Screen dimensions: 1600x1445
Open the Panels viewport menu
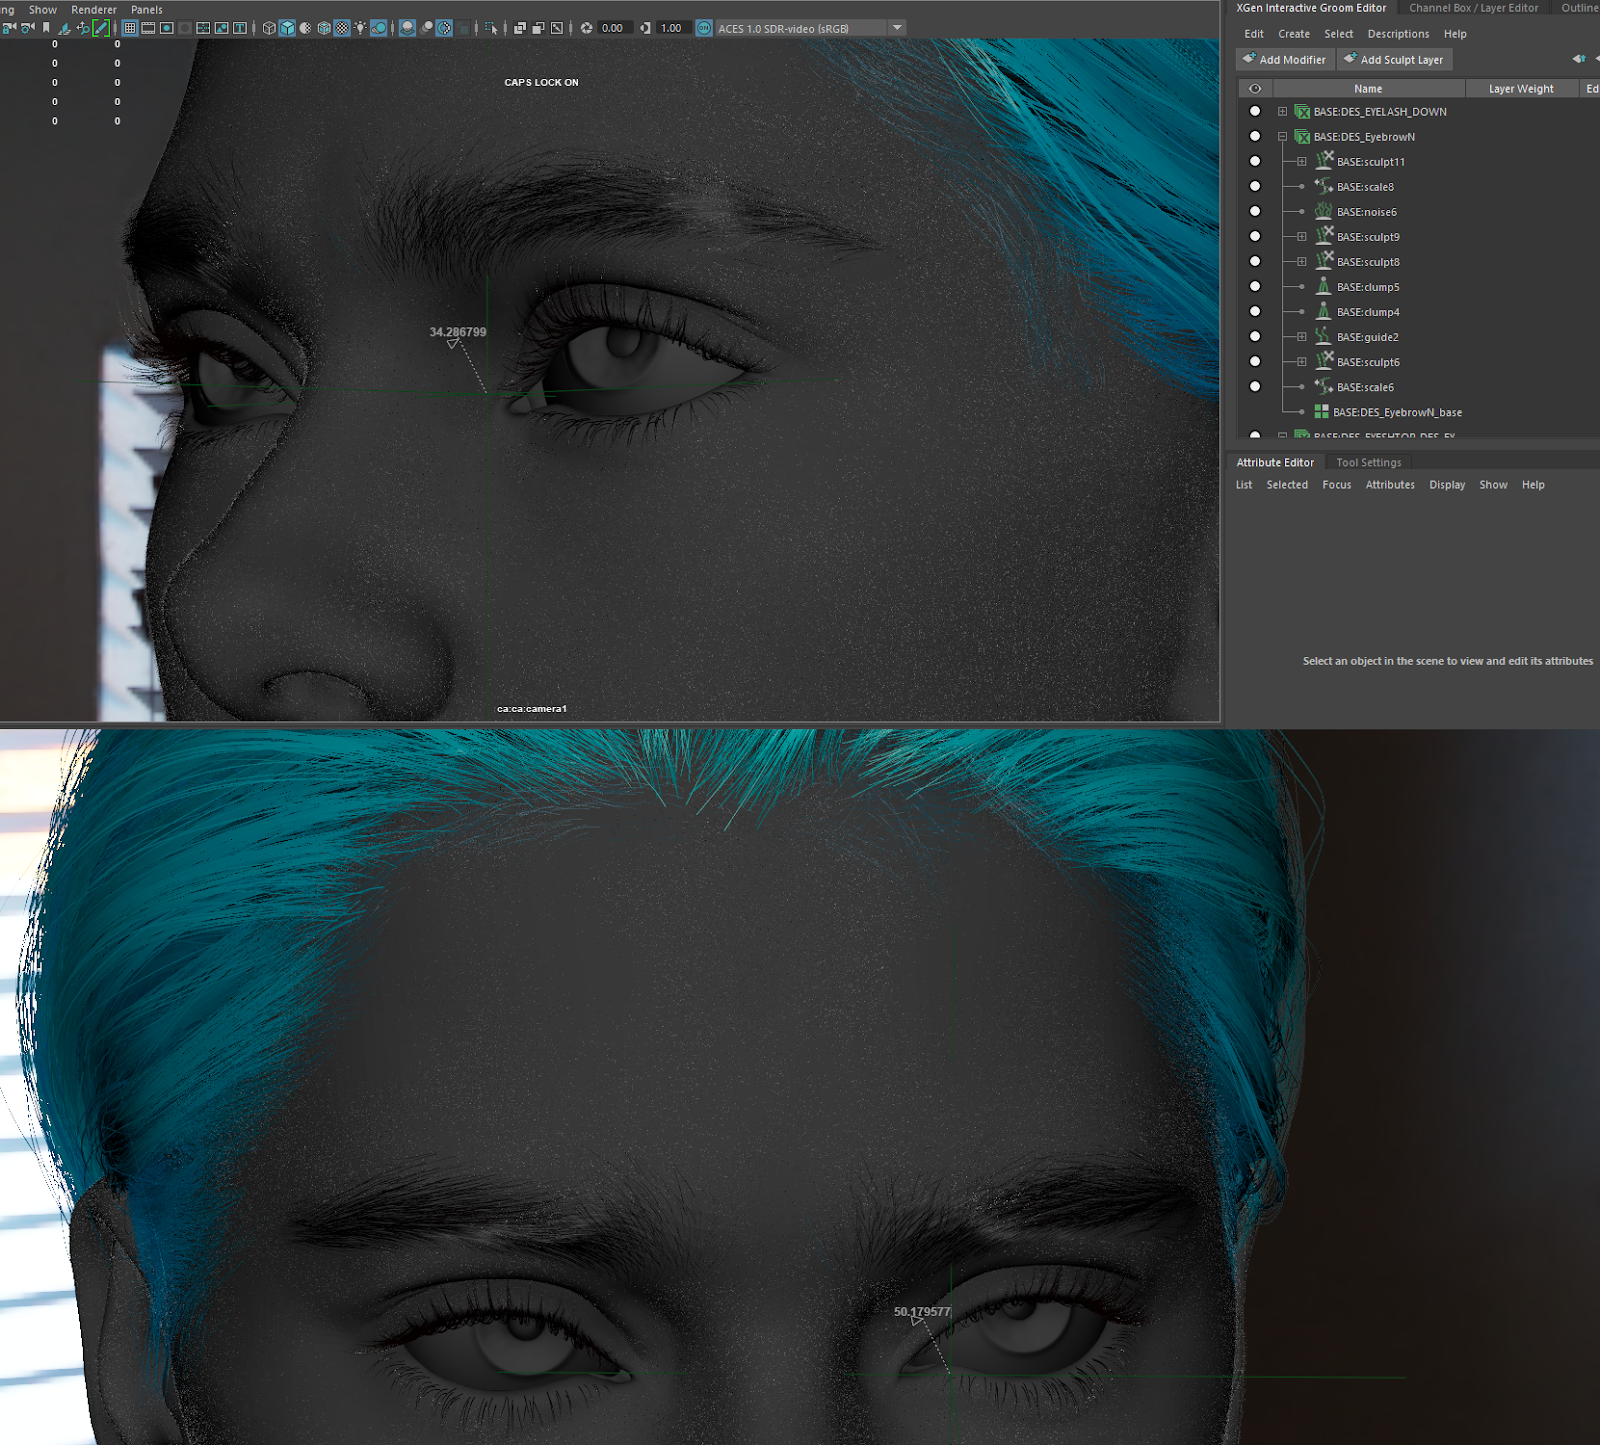[147, 9]
